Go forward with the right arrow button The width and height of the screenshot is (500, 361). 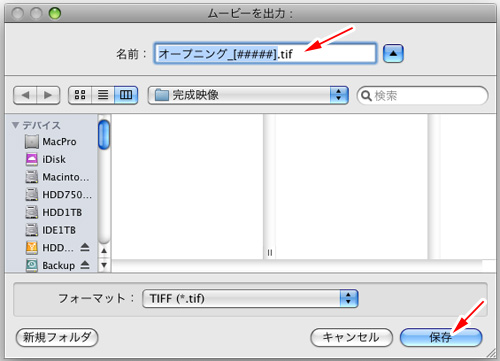click(48, 95)
